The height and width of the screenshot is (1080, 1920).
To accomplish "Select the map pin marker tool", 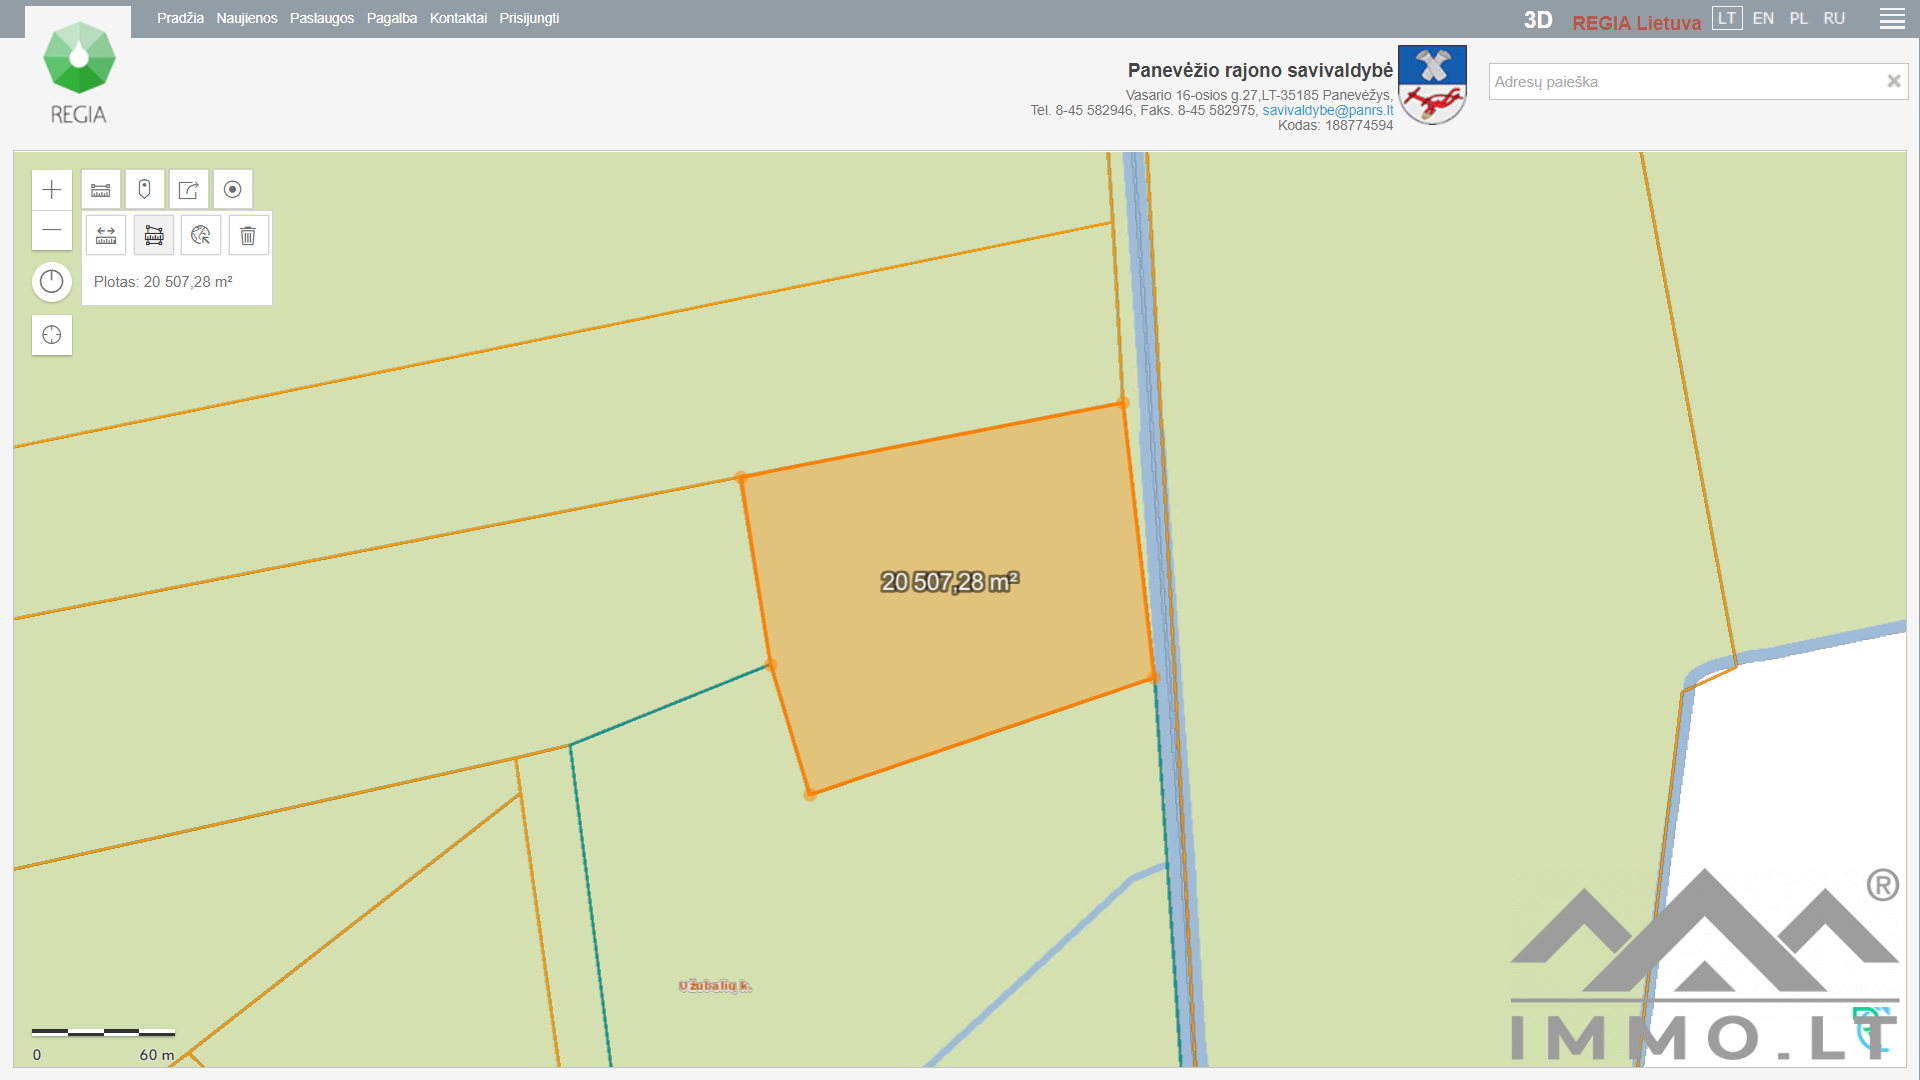I will pyautogui.click(x=145, y=190).
